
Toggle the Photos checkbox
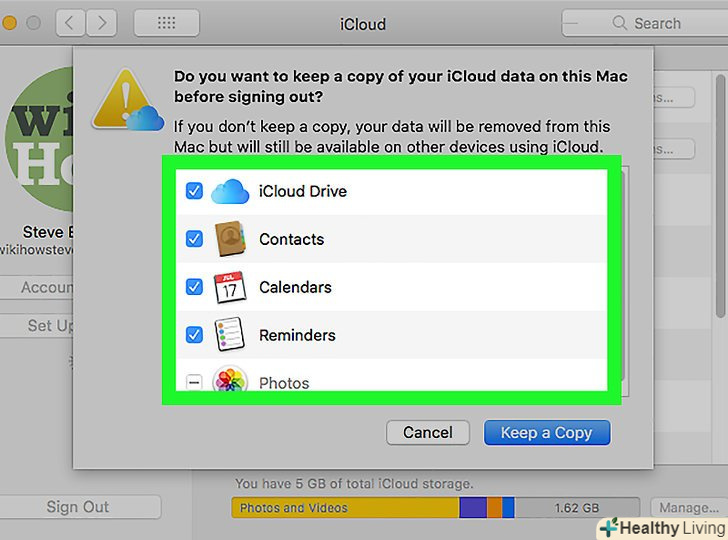coord(194,382)
